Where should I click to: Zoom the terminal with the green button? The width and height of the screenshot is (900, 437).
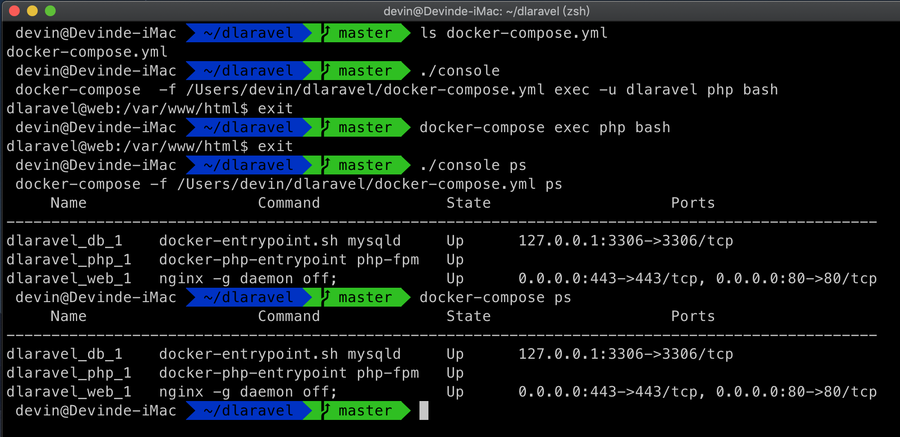(x=50, y=10)
